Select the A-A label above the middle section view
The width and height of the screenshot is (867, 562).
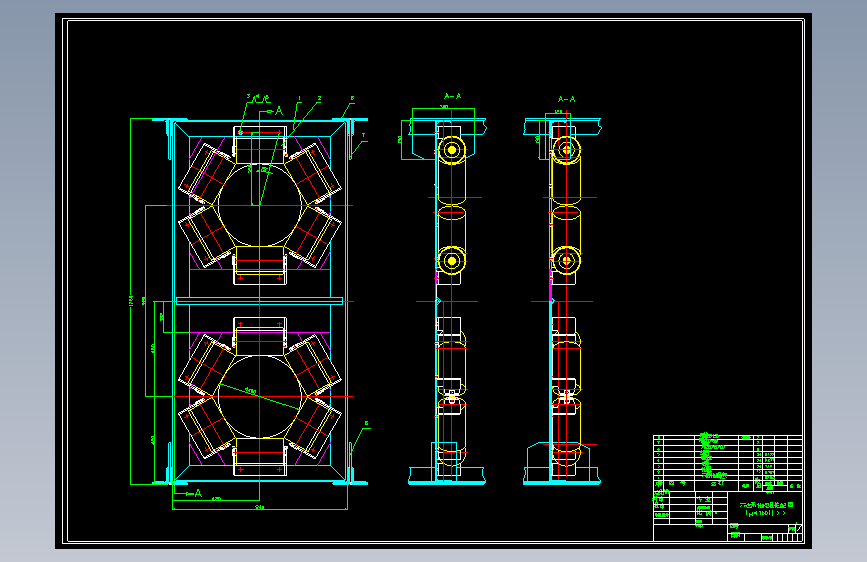(x=452, y=96)
